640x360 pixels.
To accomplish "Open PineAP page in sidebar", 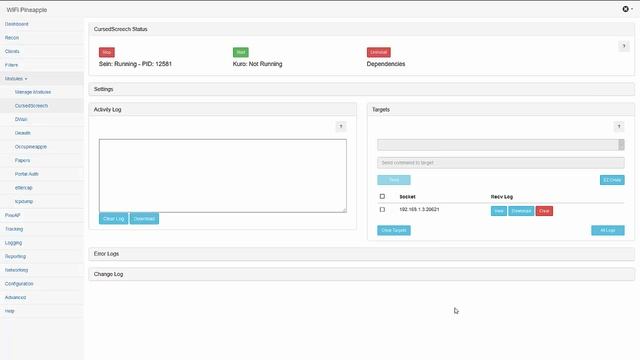I will coord(12,215).
